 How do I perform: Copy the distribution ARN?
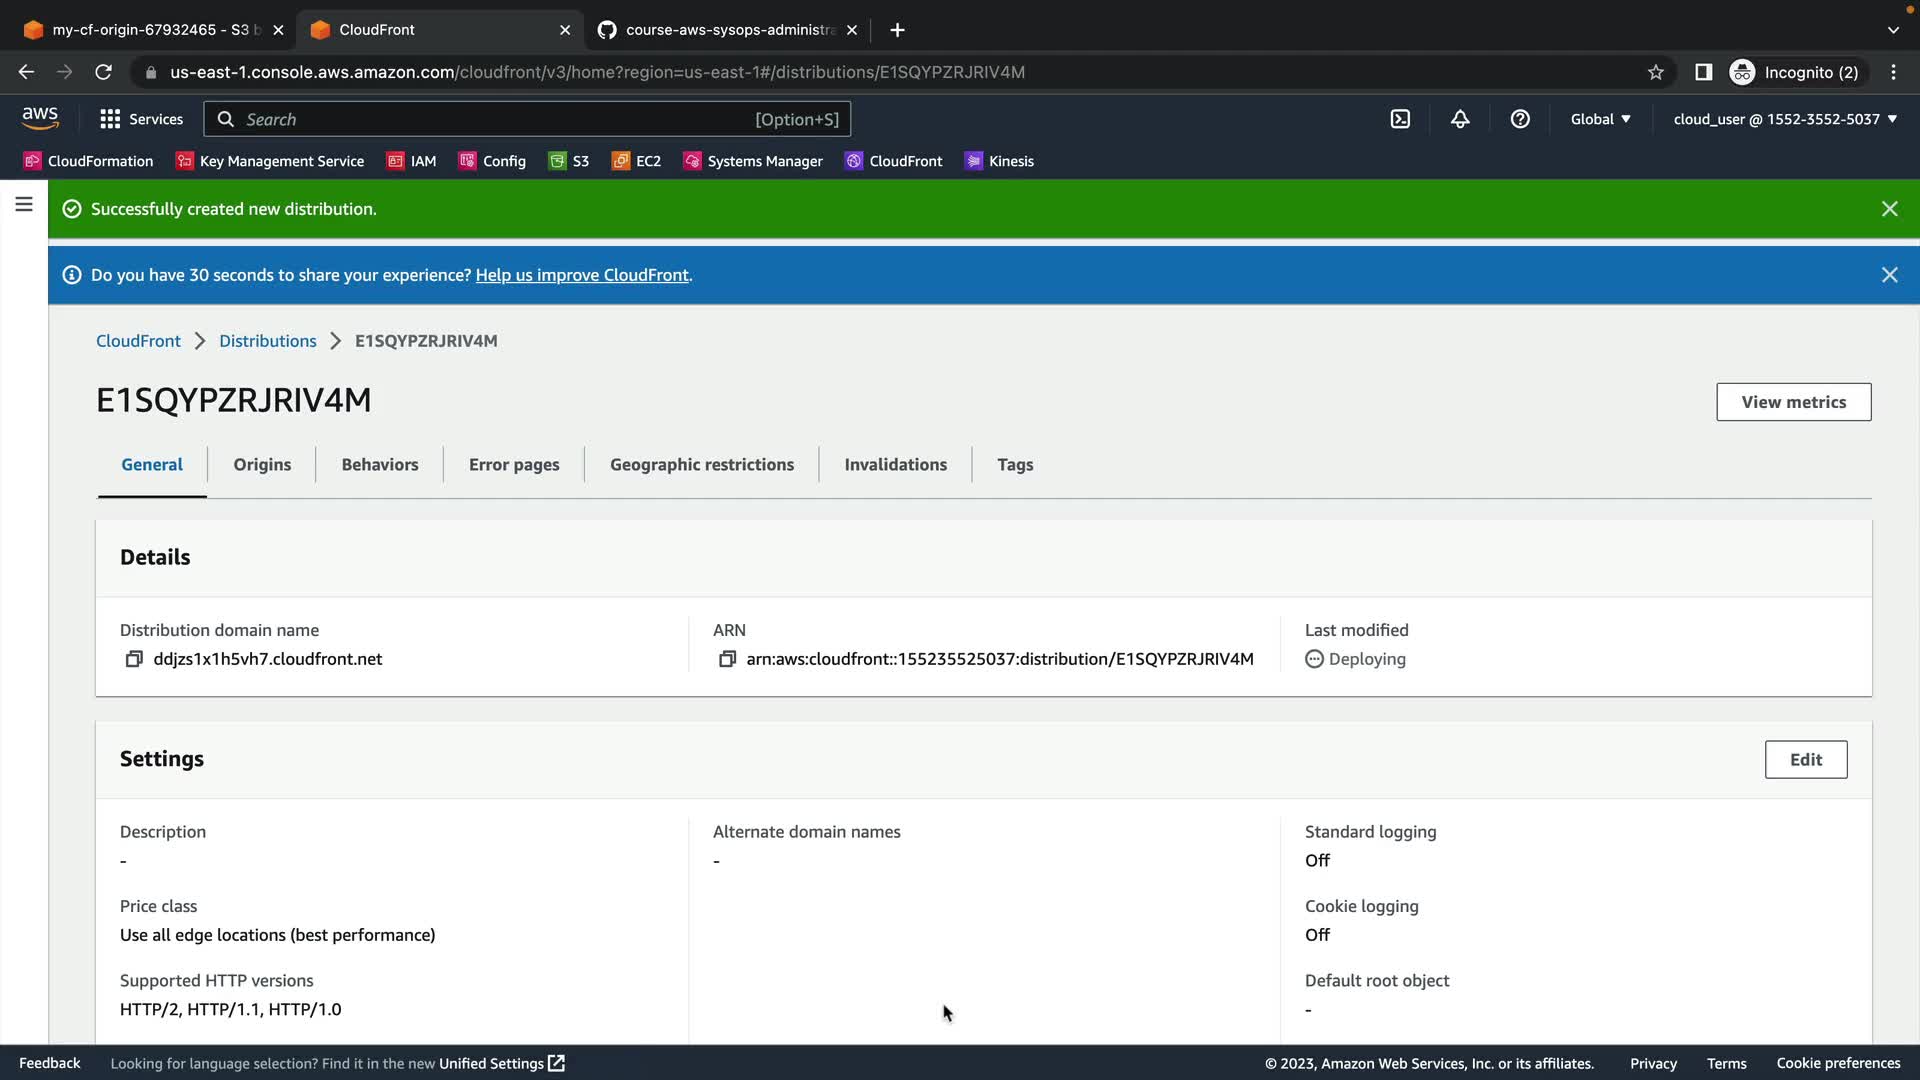tap(727, 659)
